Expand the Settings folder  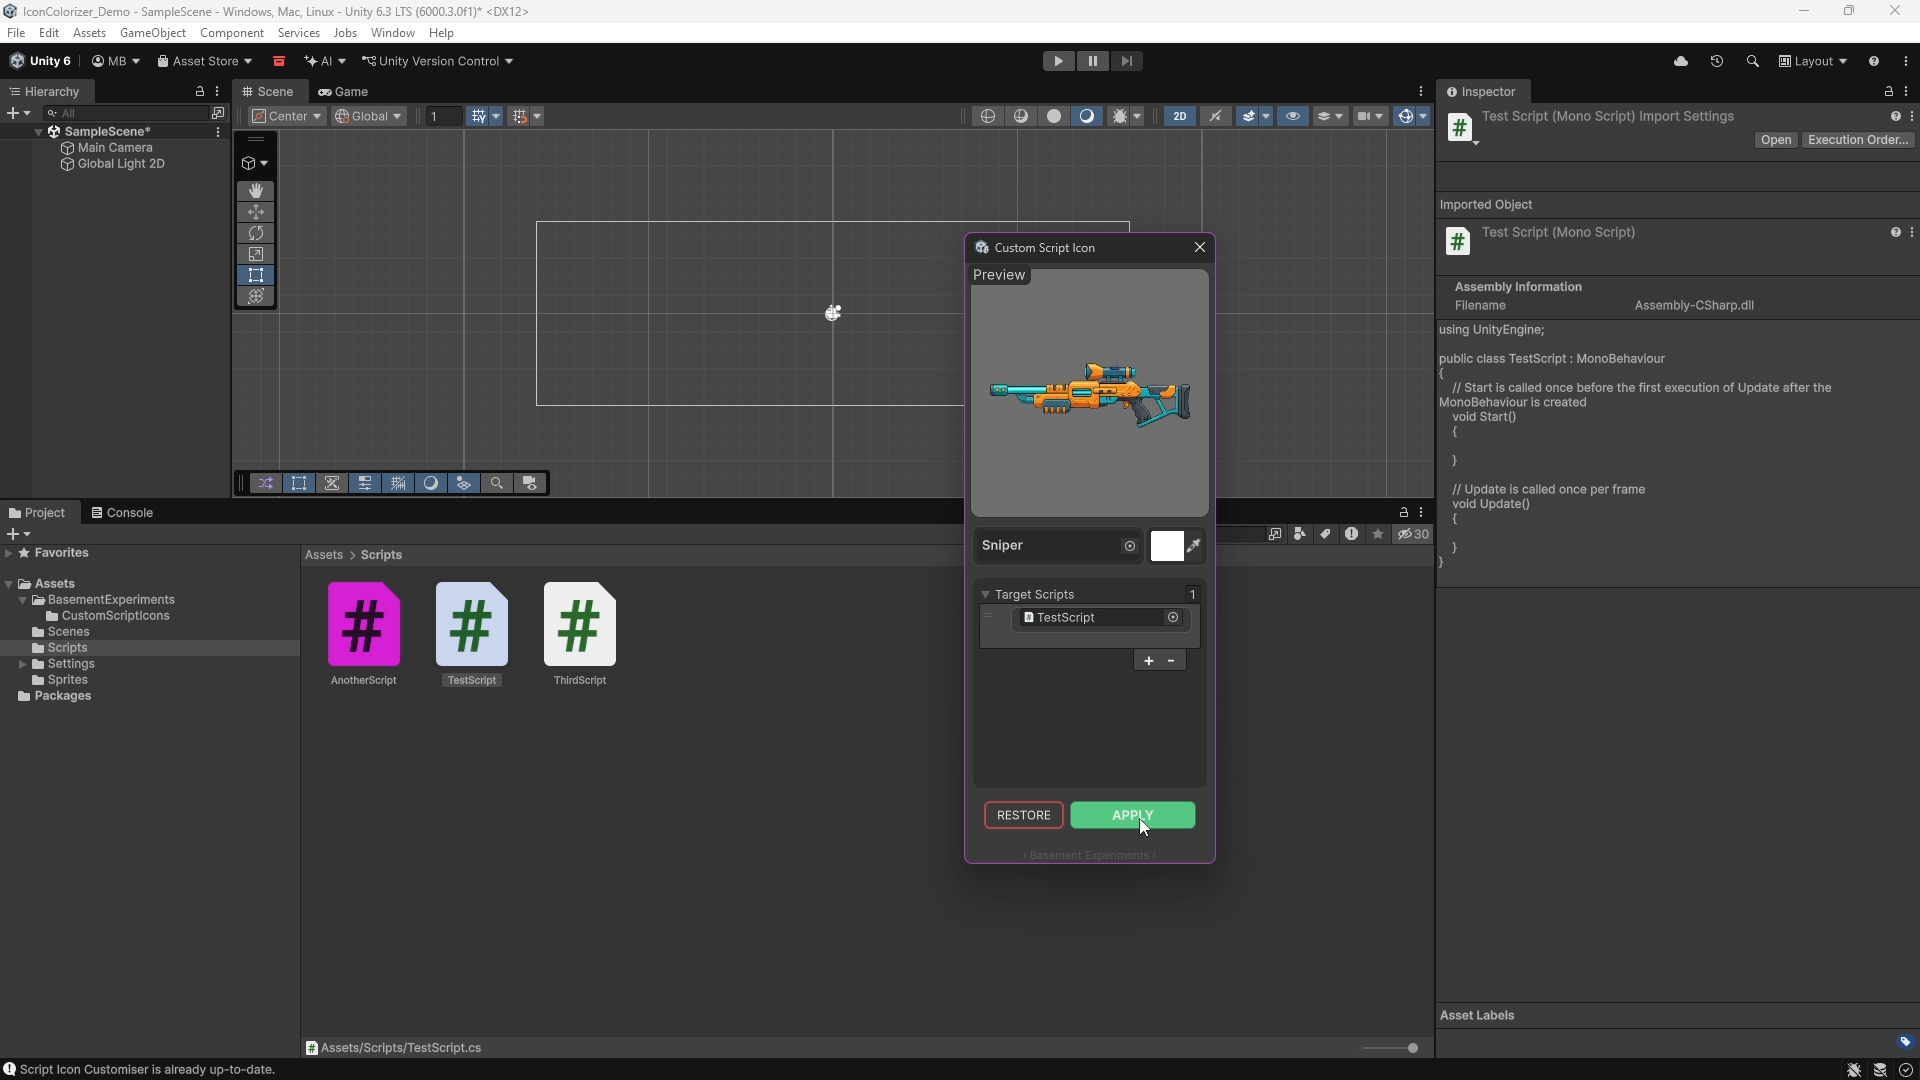tap(22, 664)
